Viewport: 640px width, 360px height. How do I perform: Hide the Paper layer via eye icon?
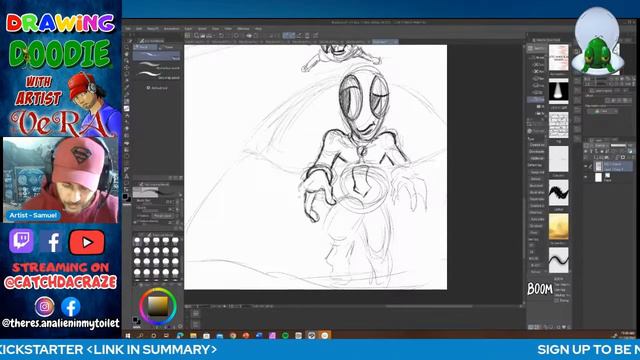point(586,177)
